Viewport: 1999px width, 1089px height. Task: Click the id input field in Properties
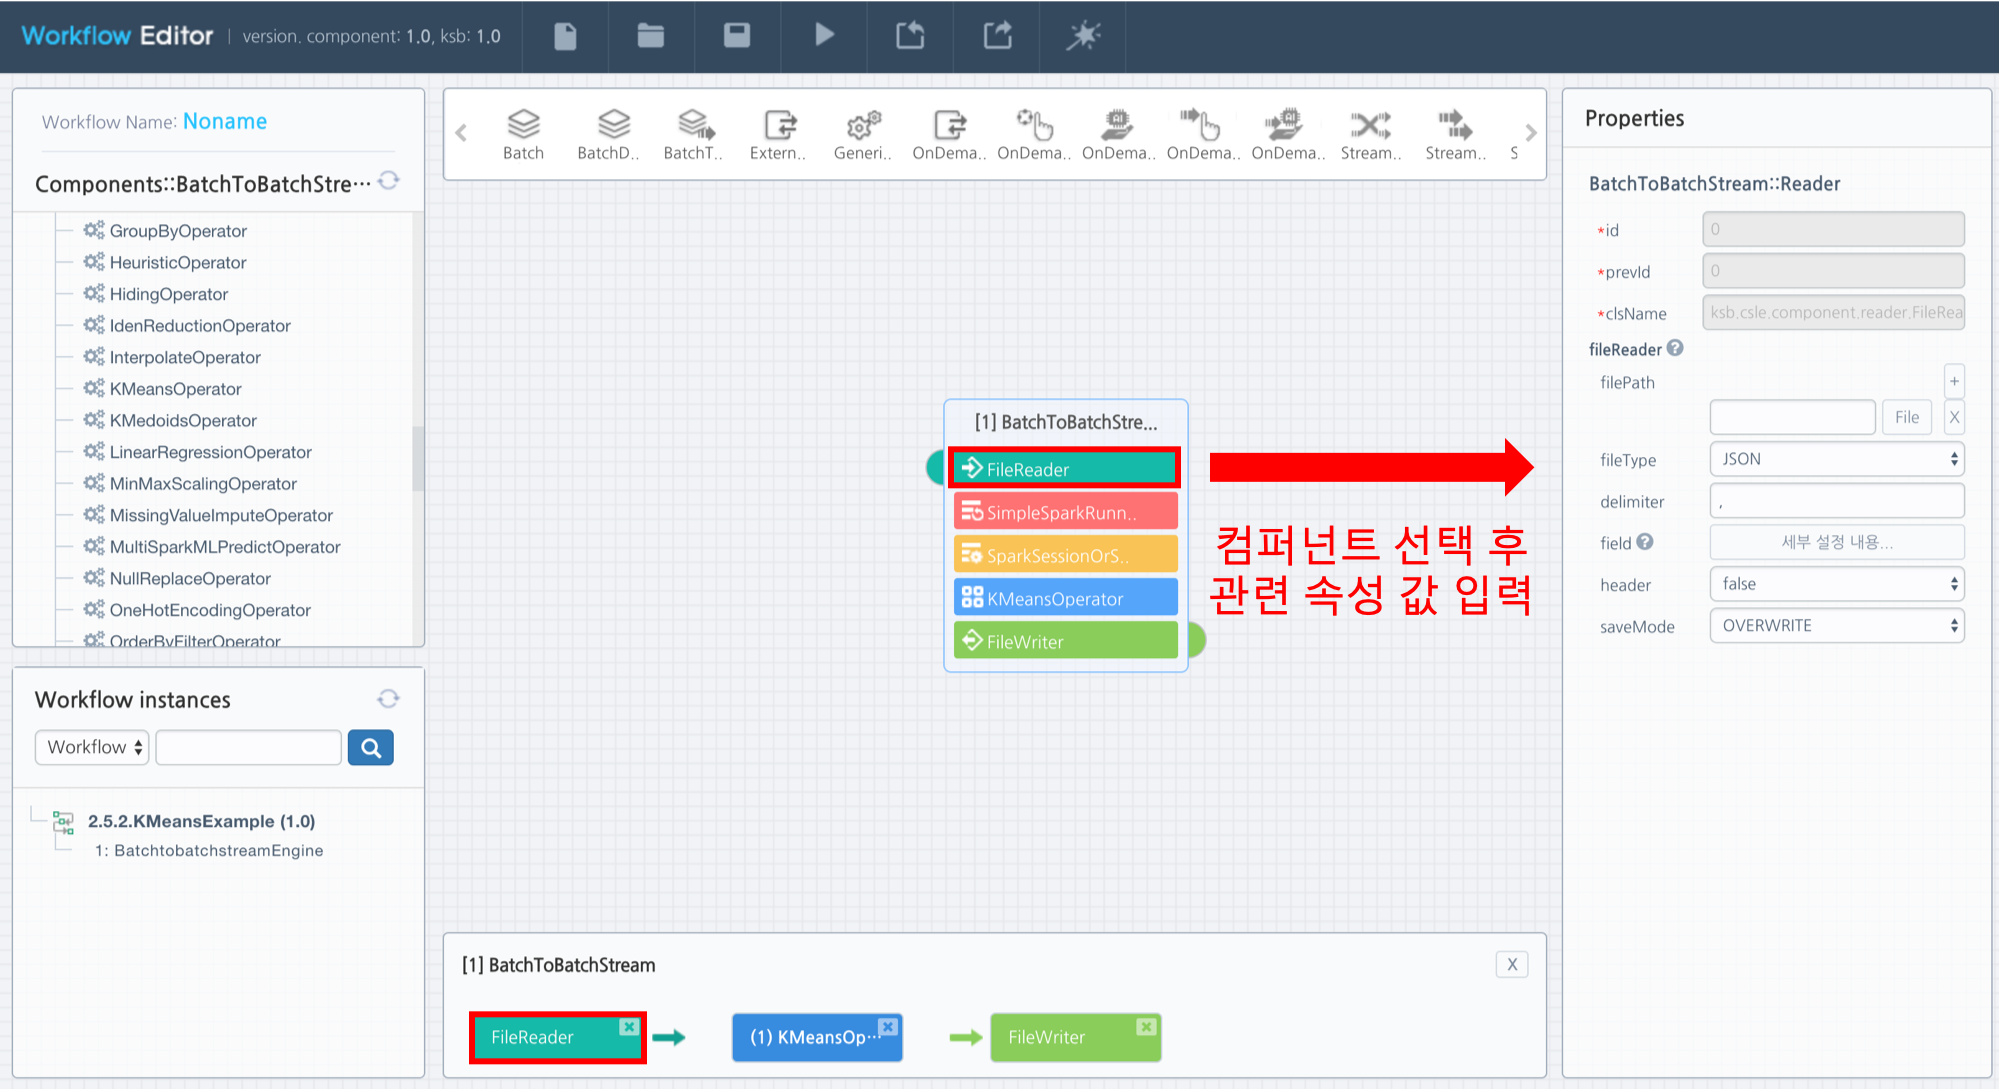click(1830, 229)
